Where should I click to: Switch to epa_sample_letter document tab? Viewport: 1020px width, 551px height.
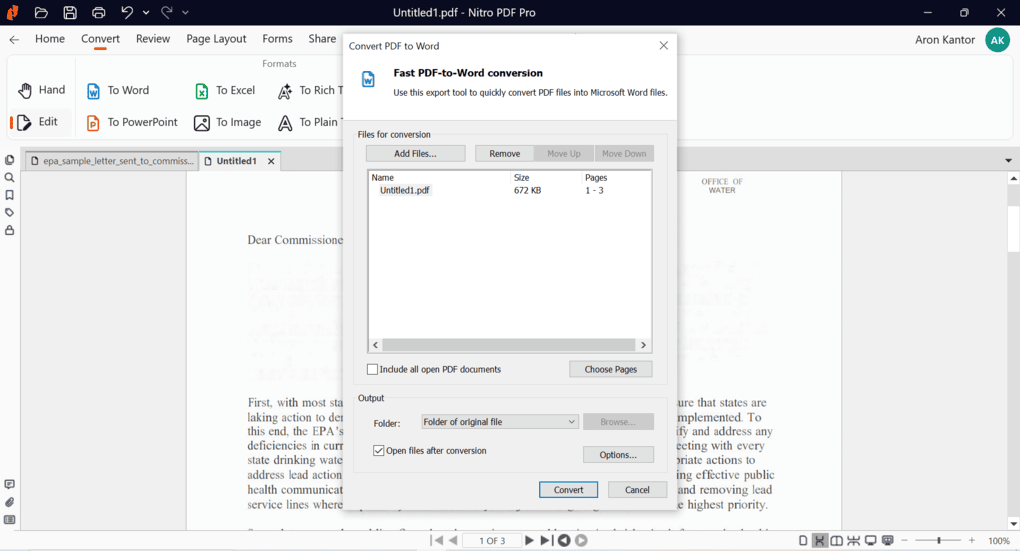click(x=113, y=161)
